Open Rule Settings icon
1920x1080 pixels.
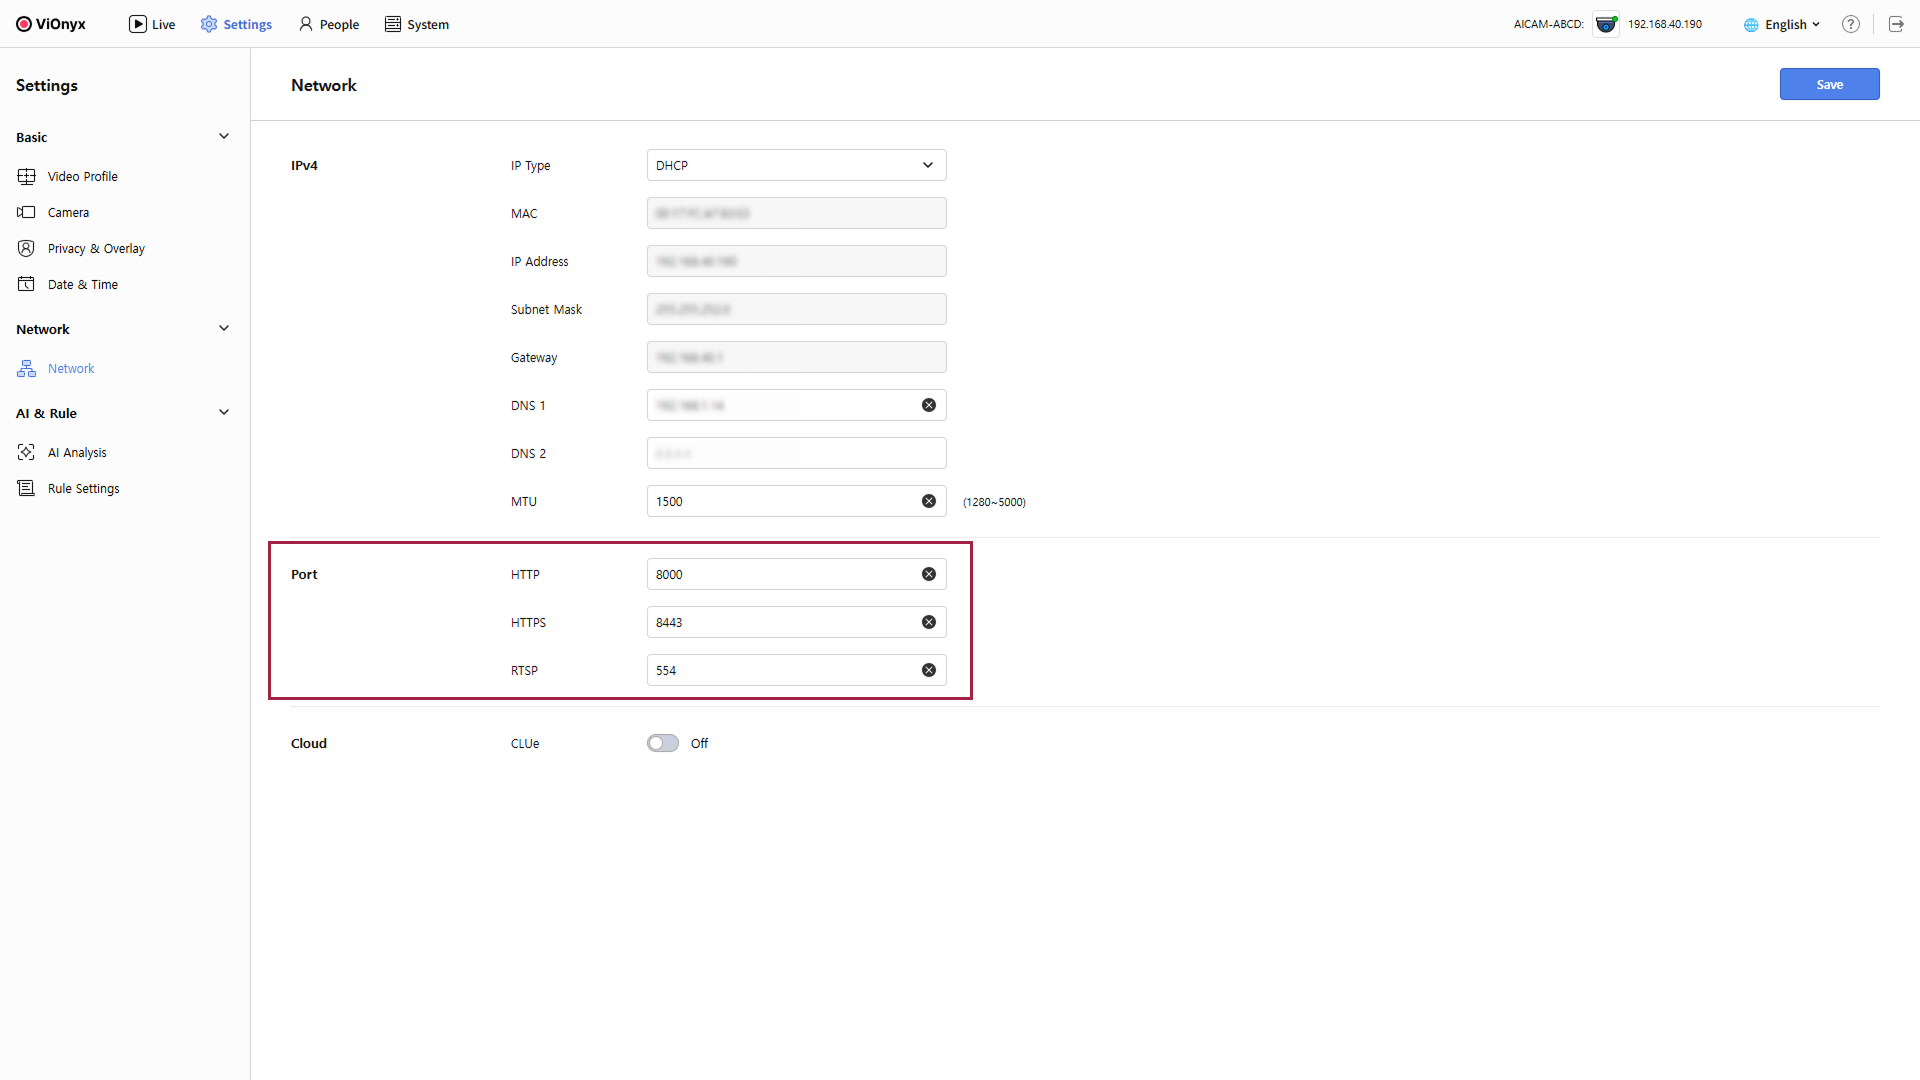[27, 488]
